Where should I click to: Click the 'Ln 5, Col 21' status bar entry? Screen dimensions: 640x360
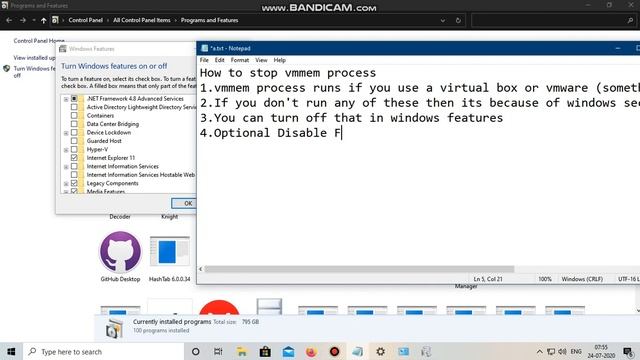(488, 279)
